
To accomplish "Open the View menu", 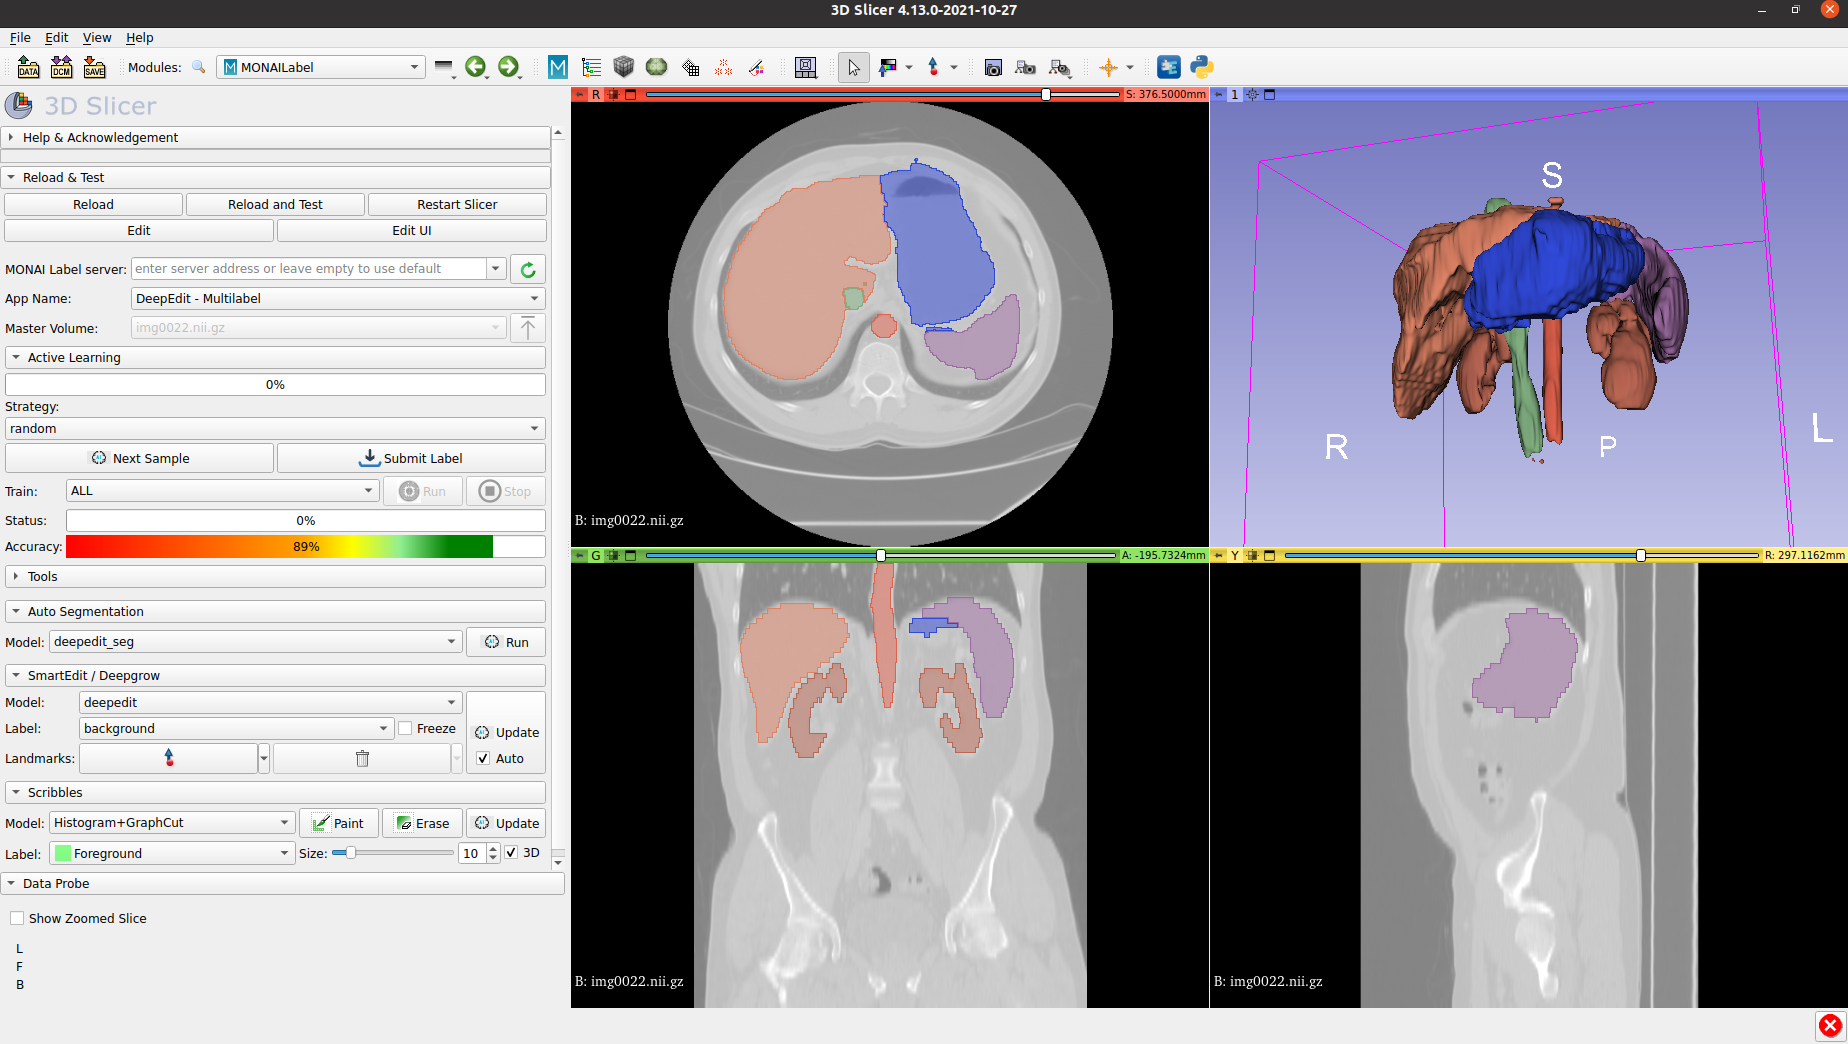I will 97,37.
